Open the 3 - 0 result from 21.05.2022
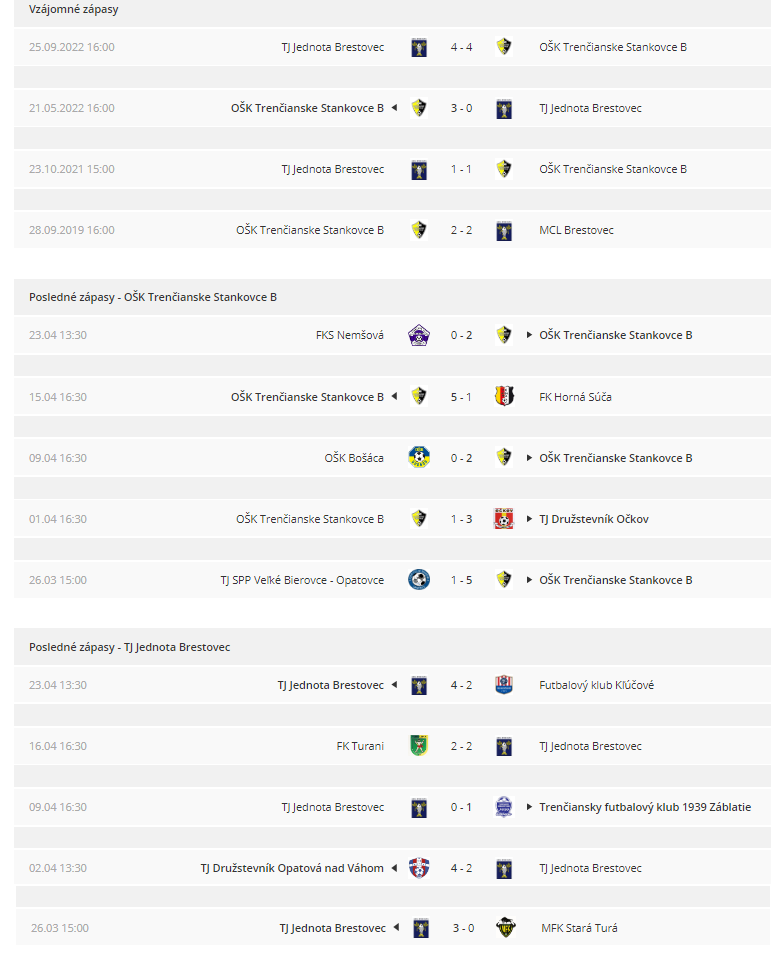This screenshot has height=975, width=782. (x=461, y=108)
